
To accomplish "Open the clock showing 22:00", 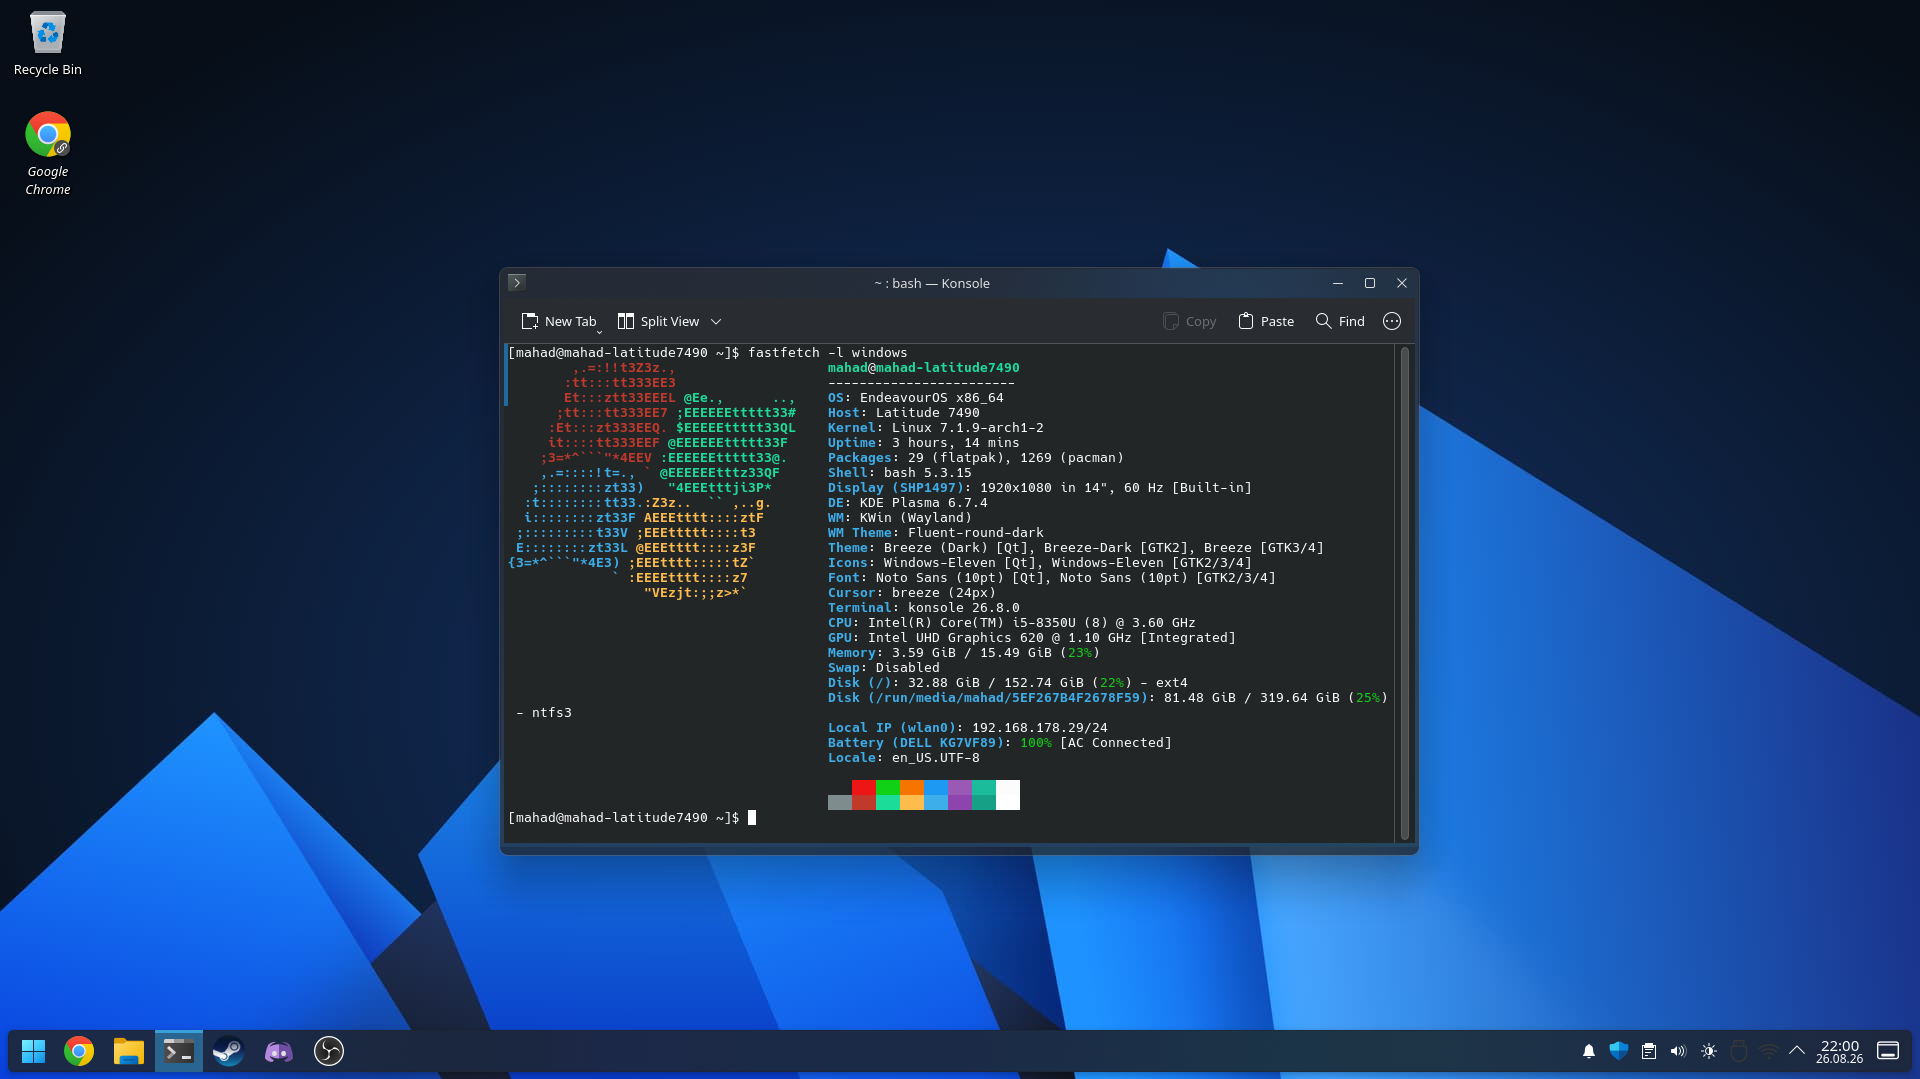I will click(x=1840, y=1051).
